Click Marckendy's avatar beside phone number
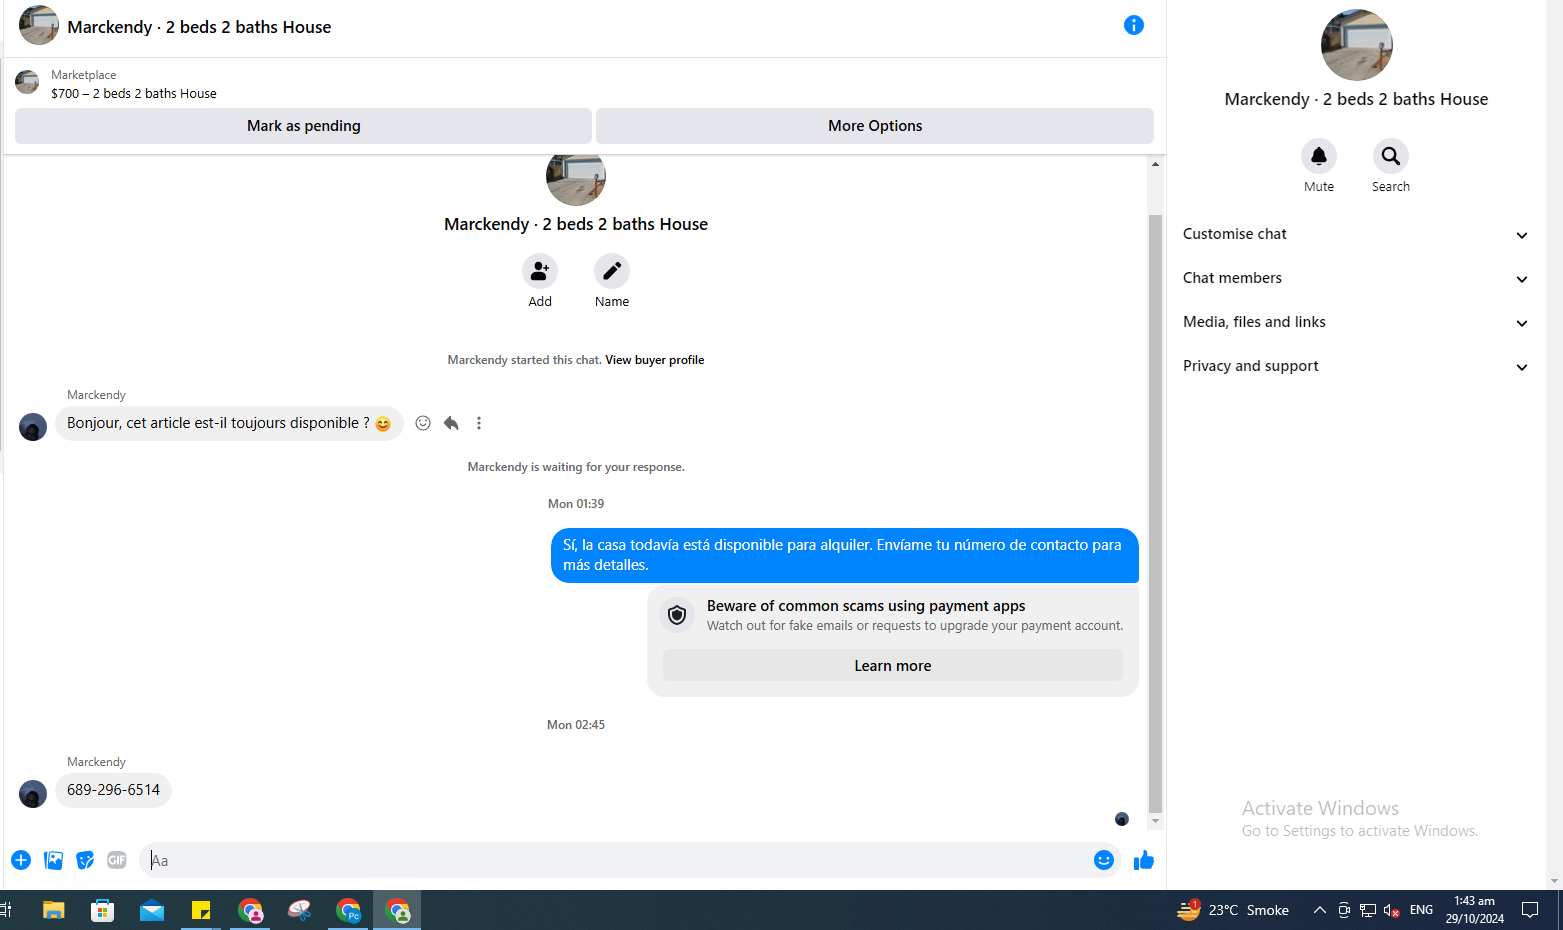 [33, 794]
